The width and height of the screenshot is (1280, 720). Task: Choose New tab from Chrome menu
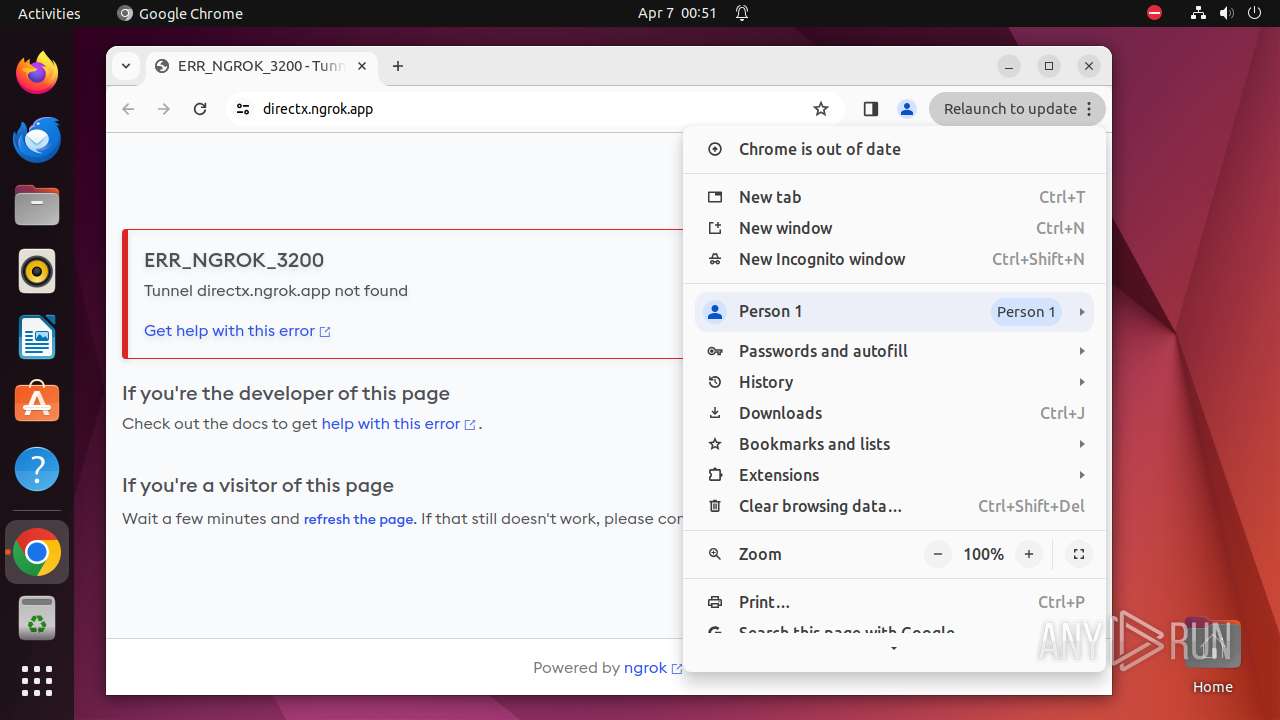coord(894,197)
